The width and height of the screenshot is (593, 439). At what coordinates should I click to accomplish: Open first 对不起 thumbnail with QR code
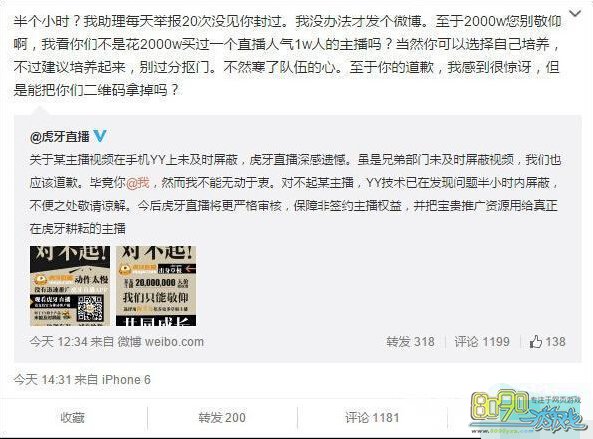(x=70, y=286)
